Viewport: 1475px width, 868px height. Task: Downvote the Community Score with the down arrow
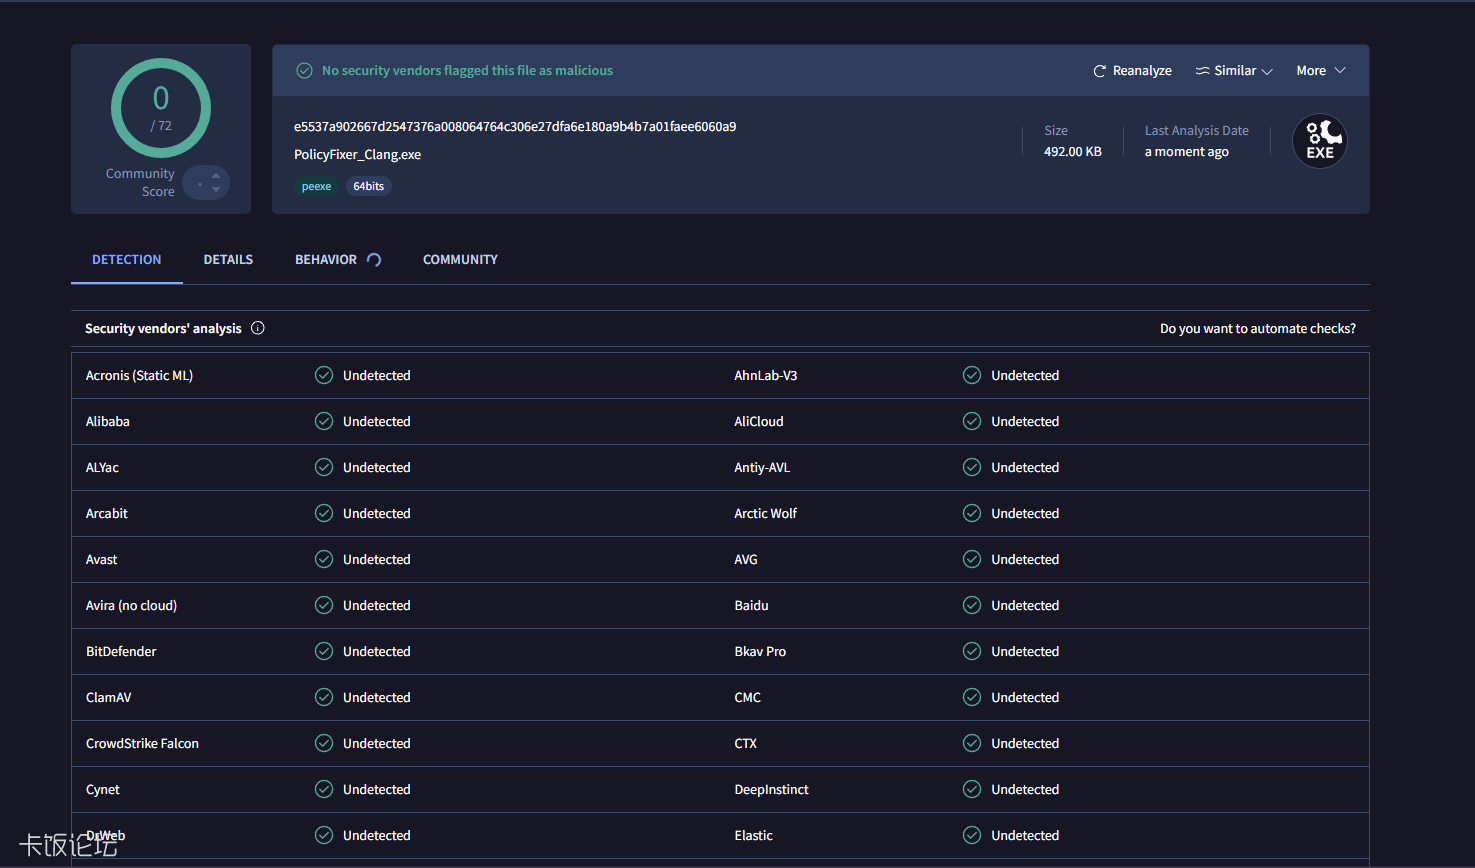pyautogui.click(x=216, y=190)
